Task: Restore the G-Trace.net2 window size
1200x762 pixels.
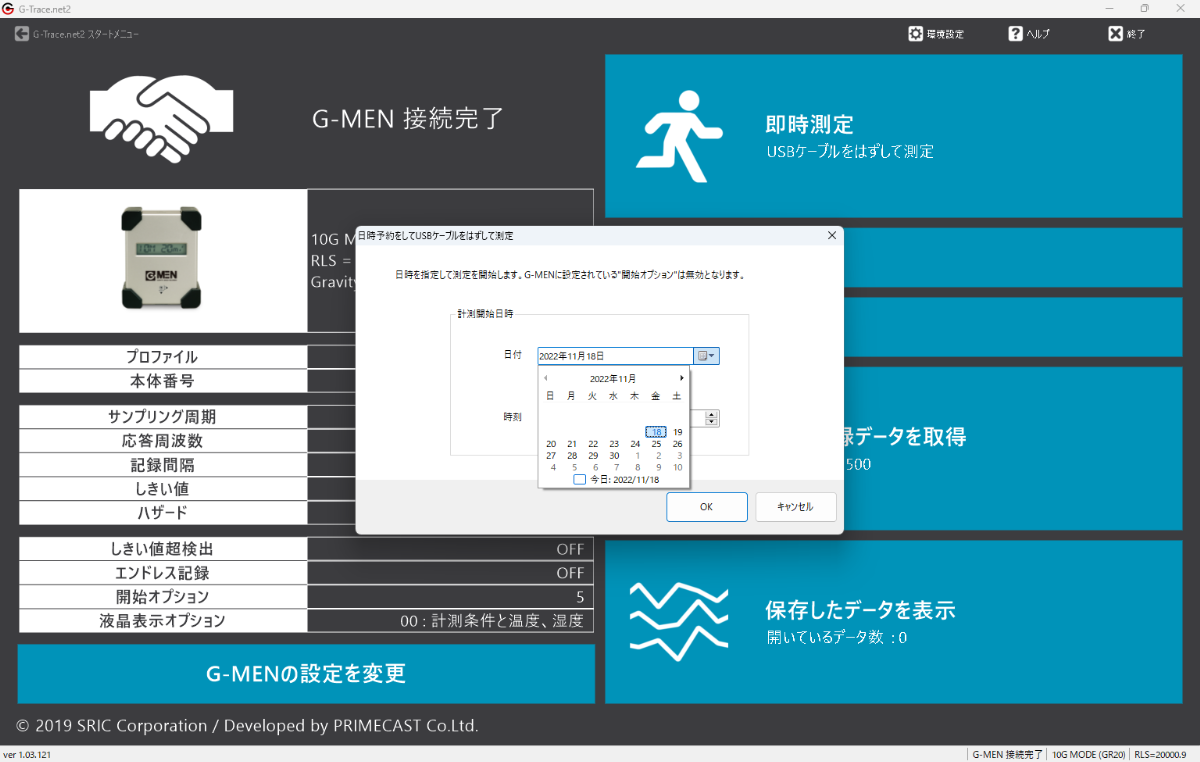Action: pyautogui.click(x=1145, y=8)
